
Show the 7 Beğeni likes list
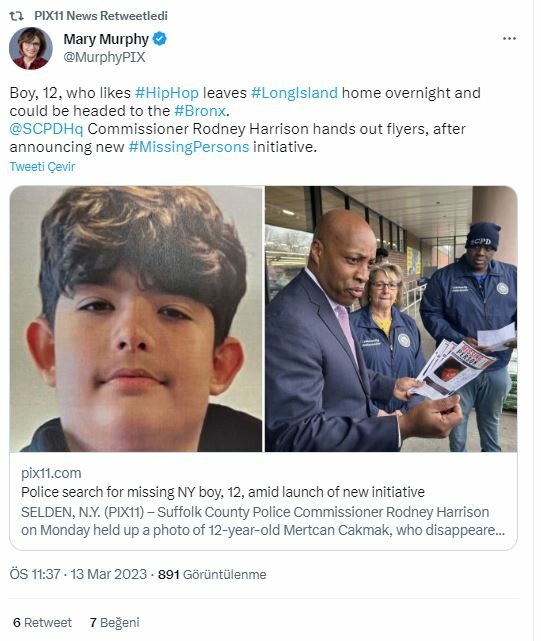[114, 623]
